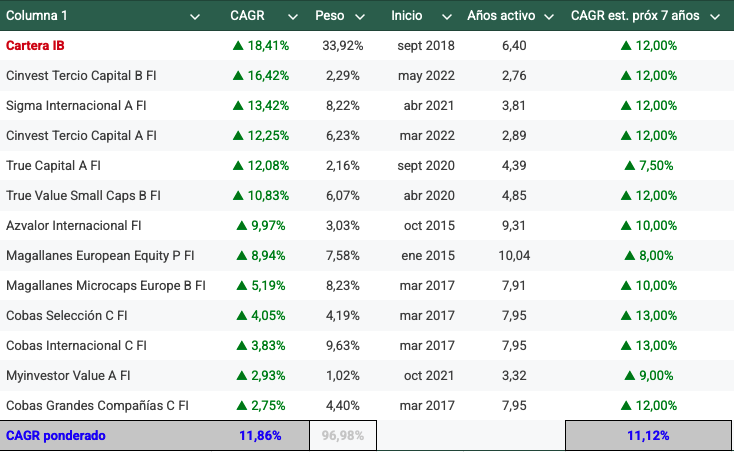The image size is (734, 452).
Task: Select the 11,12% estimated CAGR total
Action: 648,435
